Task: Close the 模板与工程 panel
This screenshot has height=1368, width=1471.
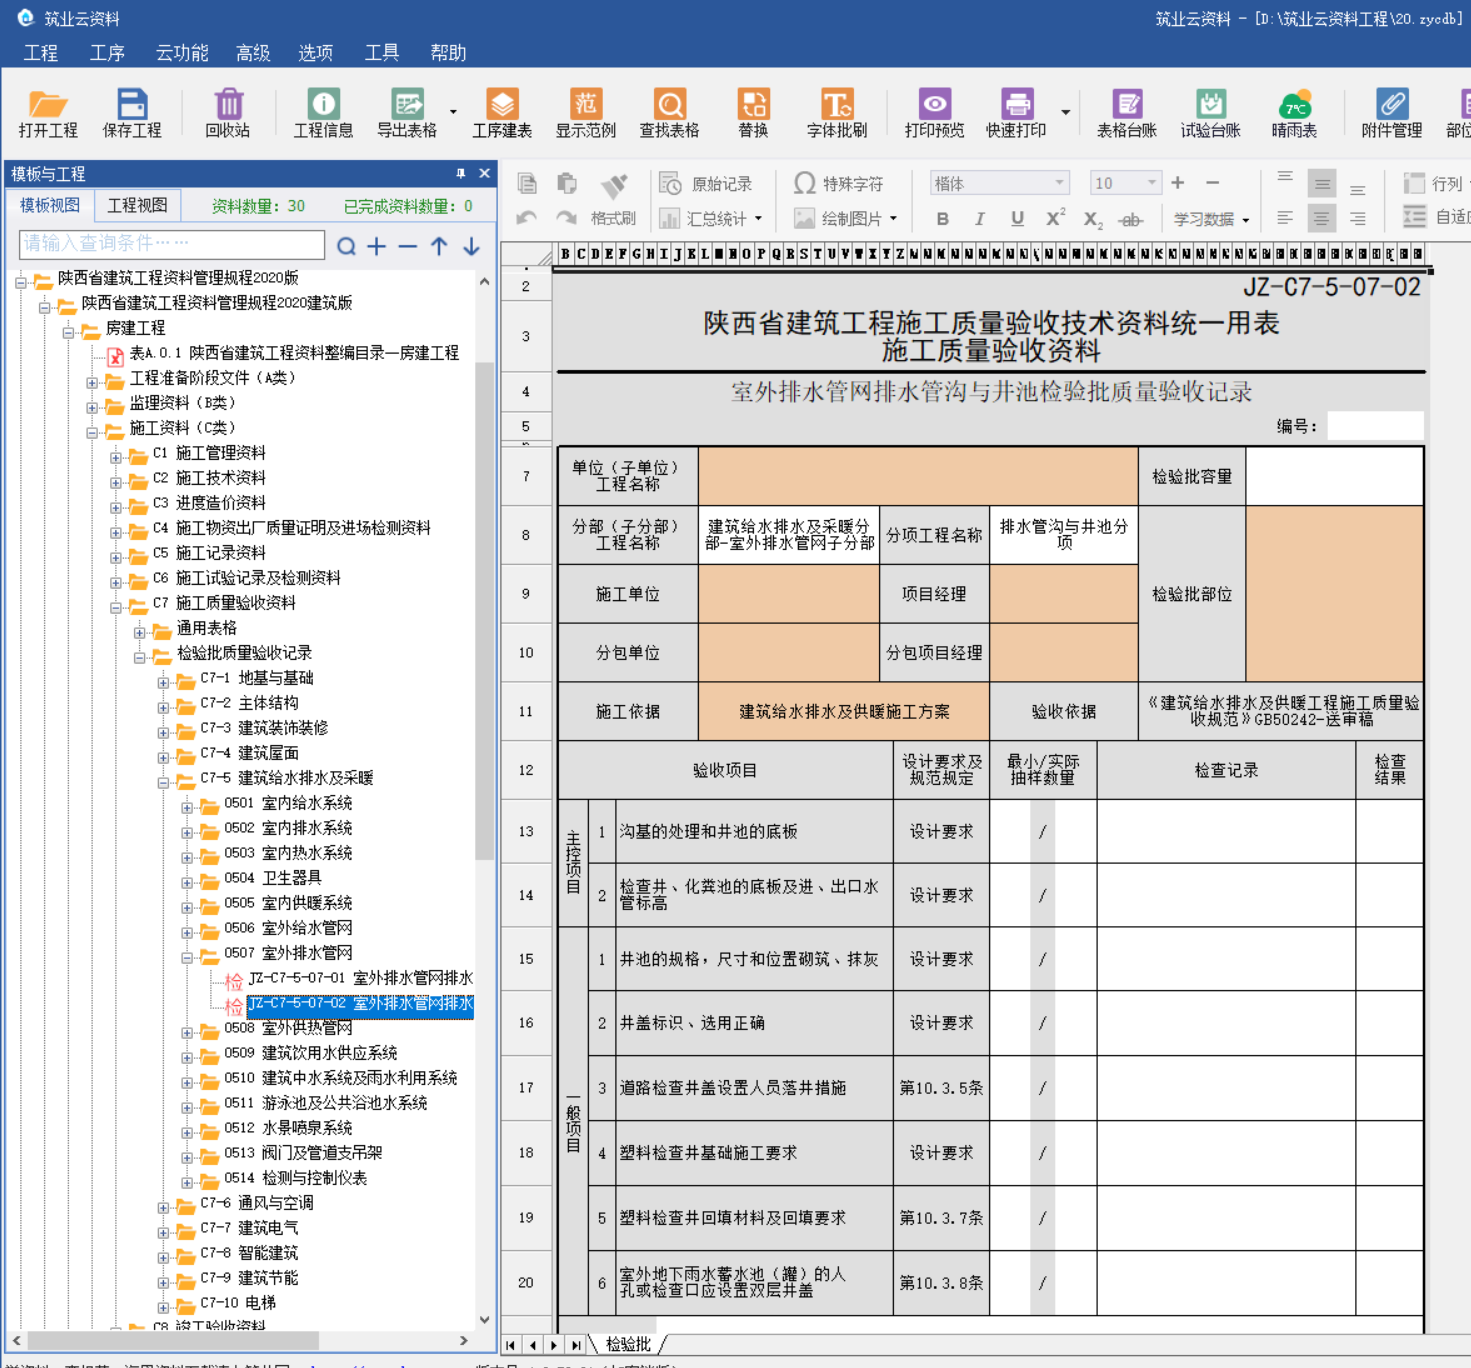Action: coord(485,173)
